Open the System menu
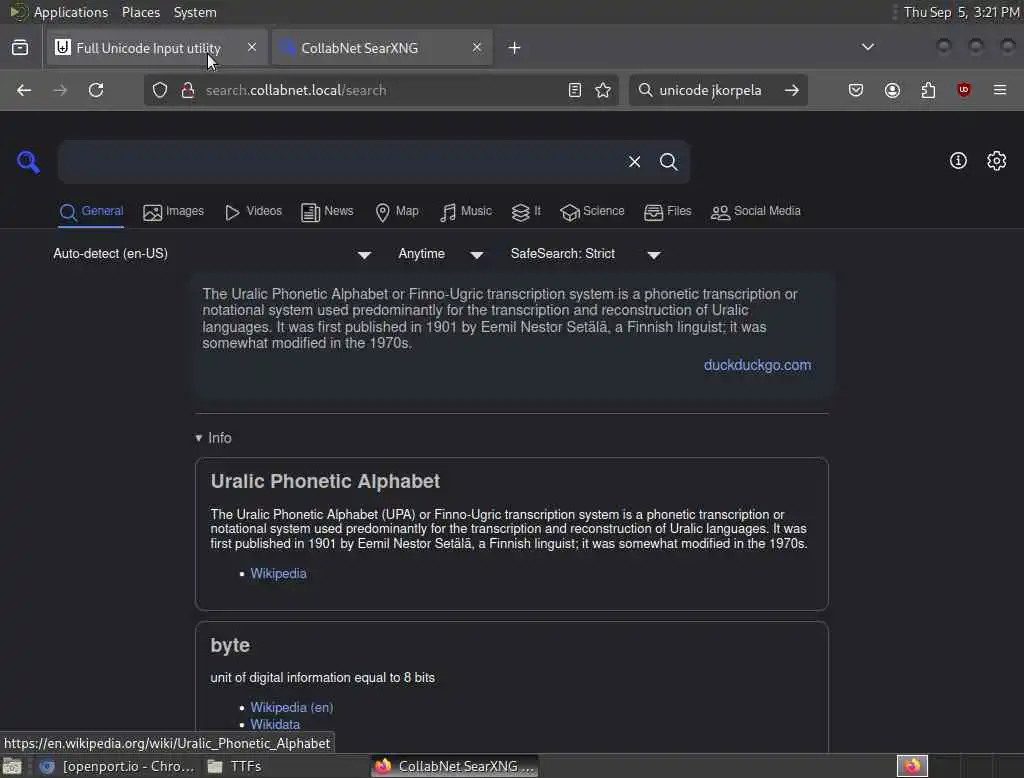The image size is (1024, 778). click(195, 12)
